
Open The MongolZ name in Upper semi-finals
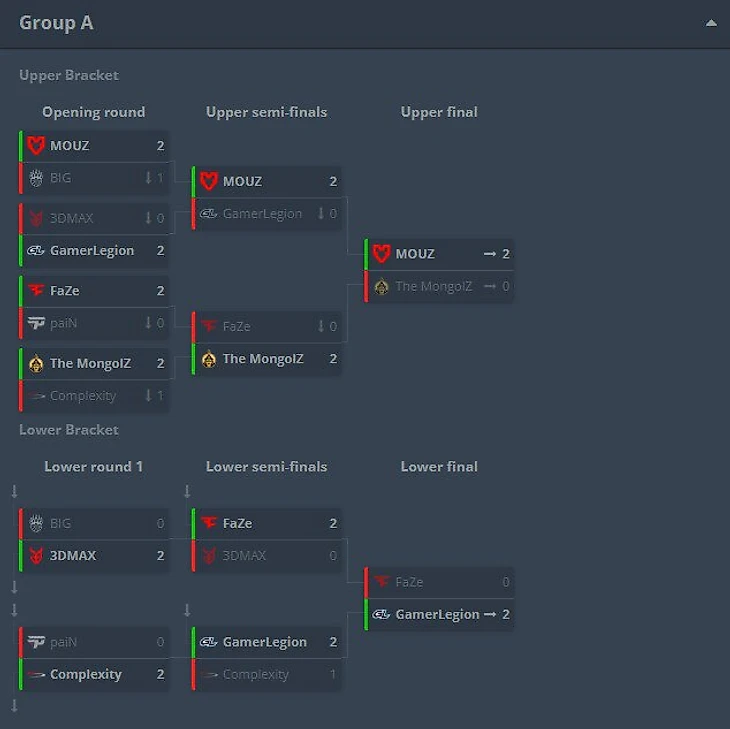point(263,359)
